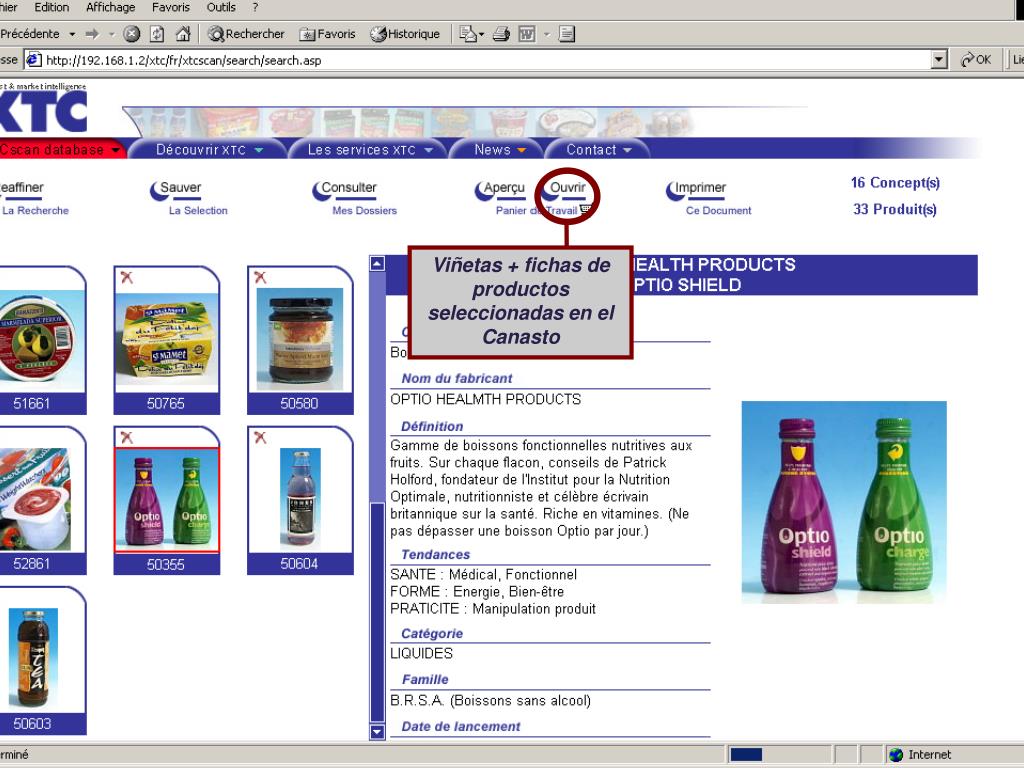
Task: Remove product 50604 with its X icon
Action: [260, 438]
